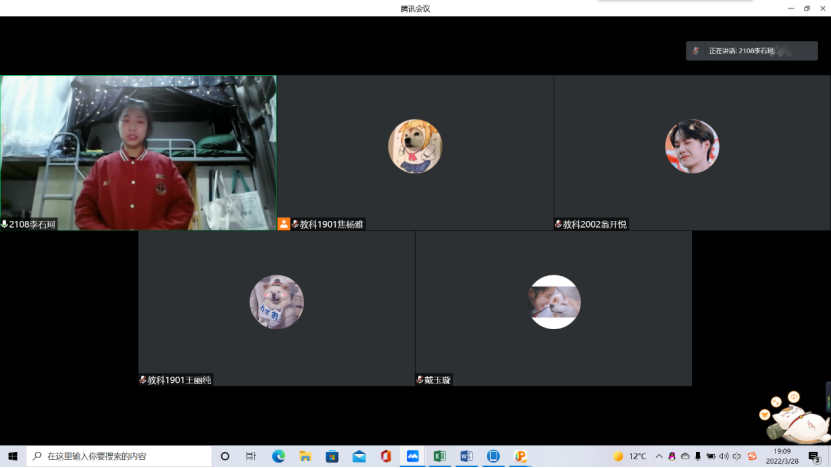Viewport: 831px width, 468px height.
Task: Open Excel from the taskbar
Action: pyautogui.click(x=439, y=456)
